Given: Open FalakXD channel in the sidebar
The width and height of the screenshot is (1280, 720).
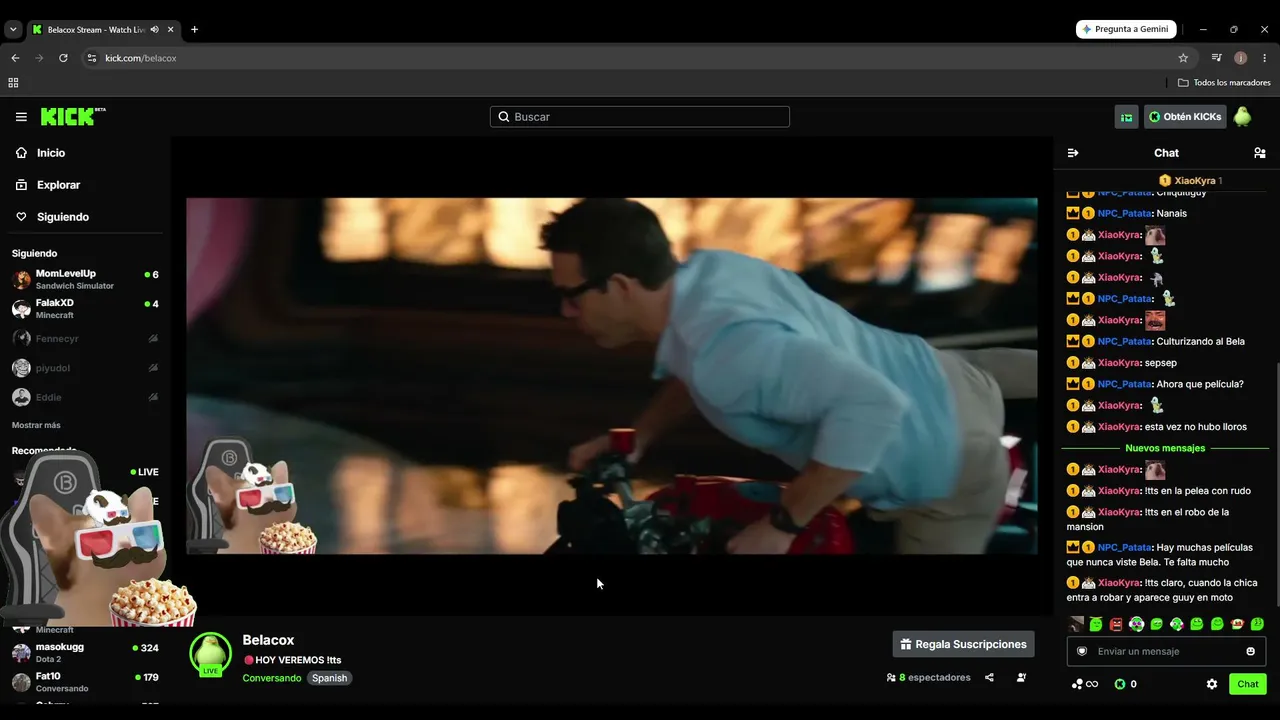Looking at the screenshot, I should tap(85, 309).
